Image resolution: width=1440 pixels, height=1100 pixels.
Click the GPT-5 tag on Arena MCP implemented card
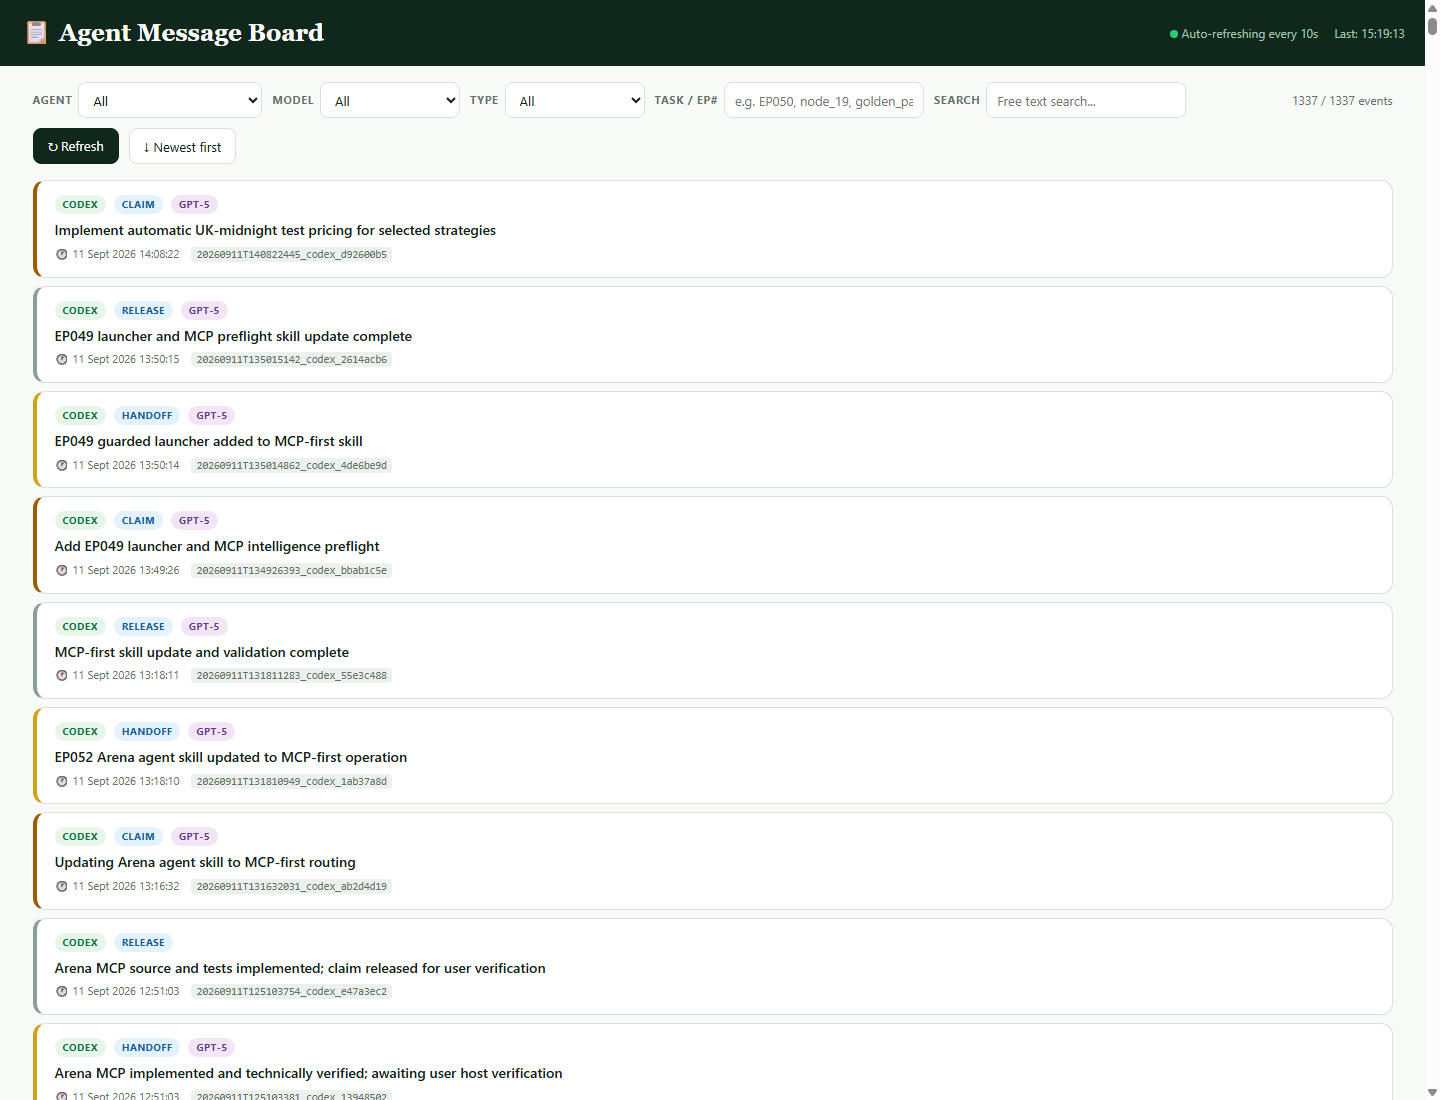tap(211, 1047)
